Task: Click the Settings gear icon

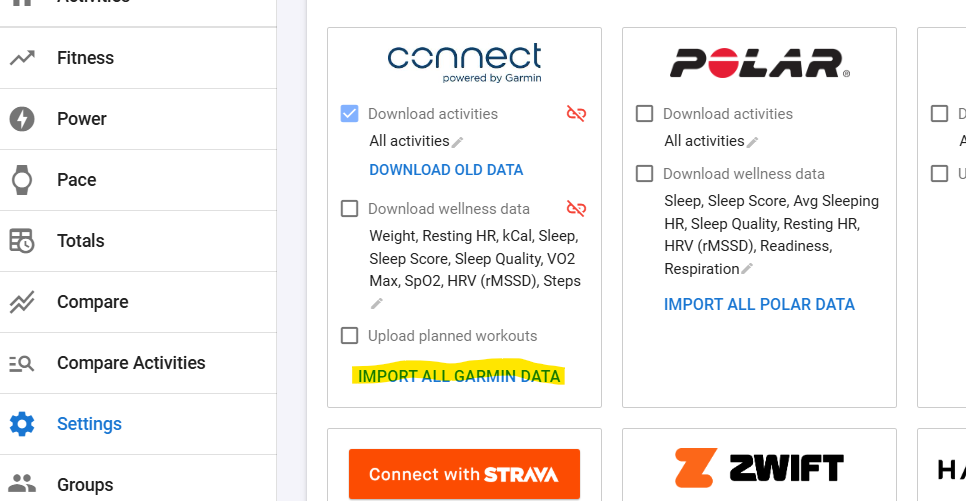Action: click(x=22, y=424)
